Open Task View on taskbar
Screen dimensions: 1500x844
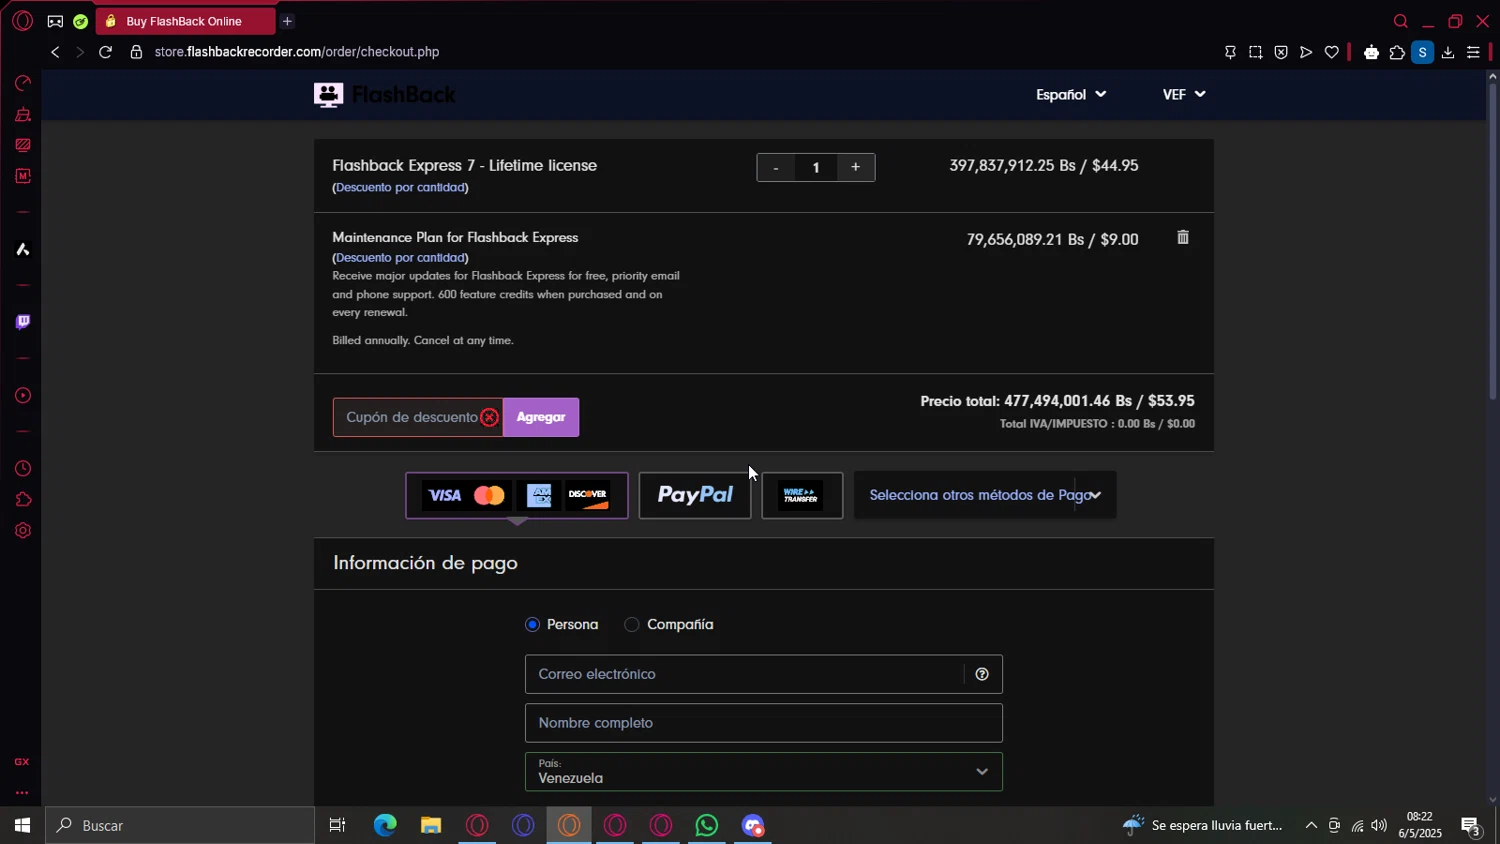pos(337,825)
